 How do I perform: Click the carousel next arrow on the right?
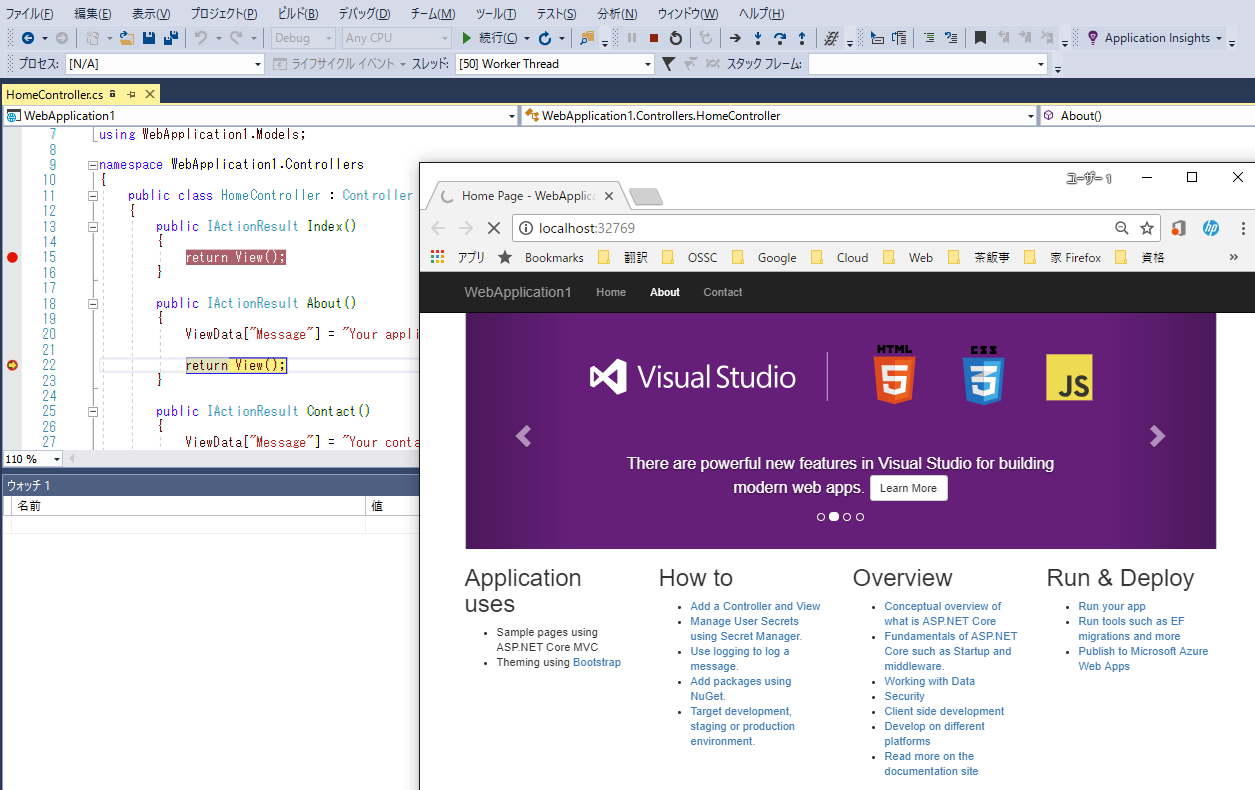click(1157, 436)
